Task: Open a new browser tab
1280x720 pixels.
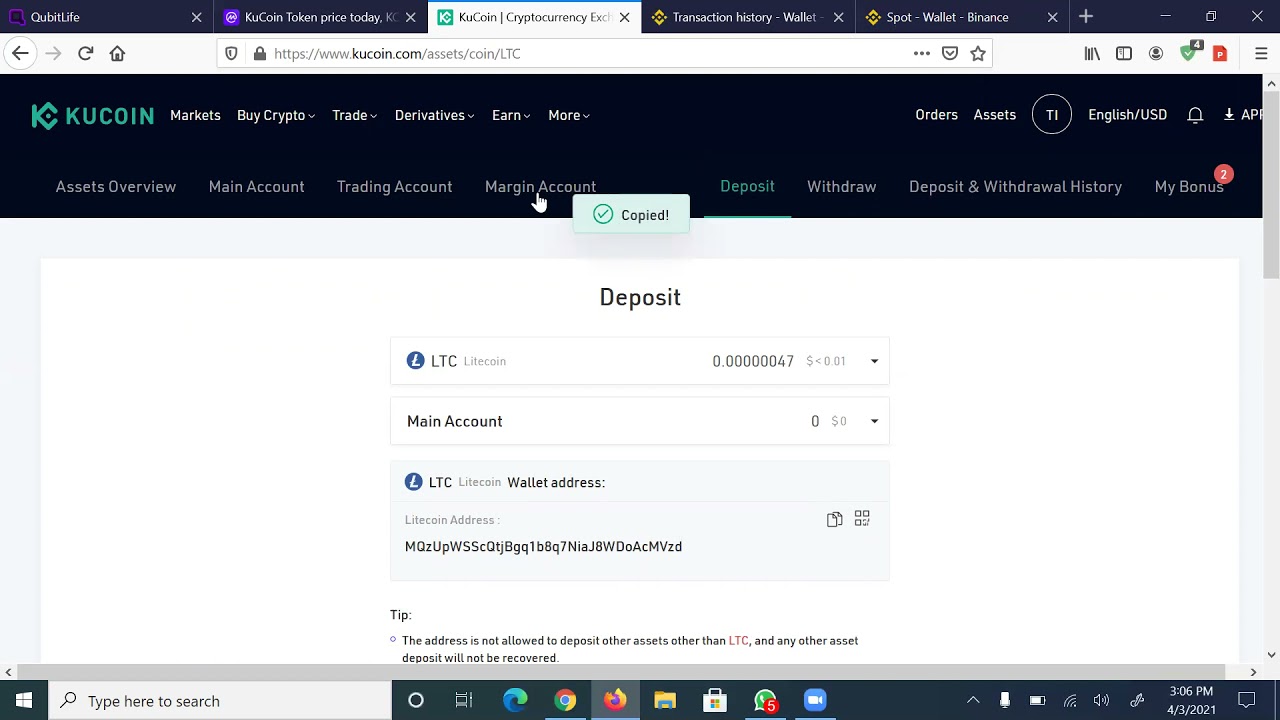Action: [1086, 17]
